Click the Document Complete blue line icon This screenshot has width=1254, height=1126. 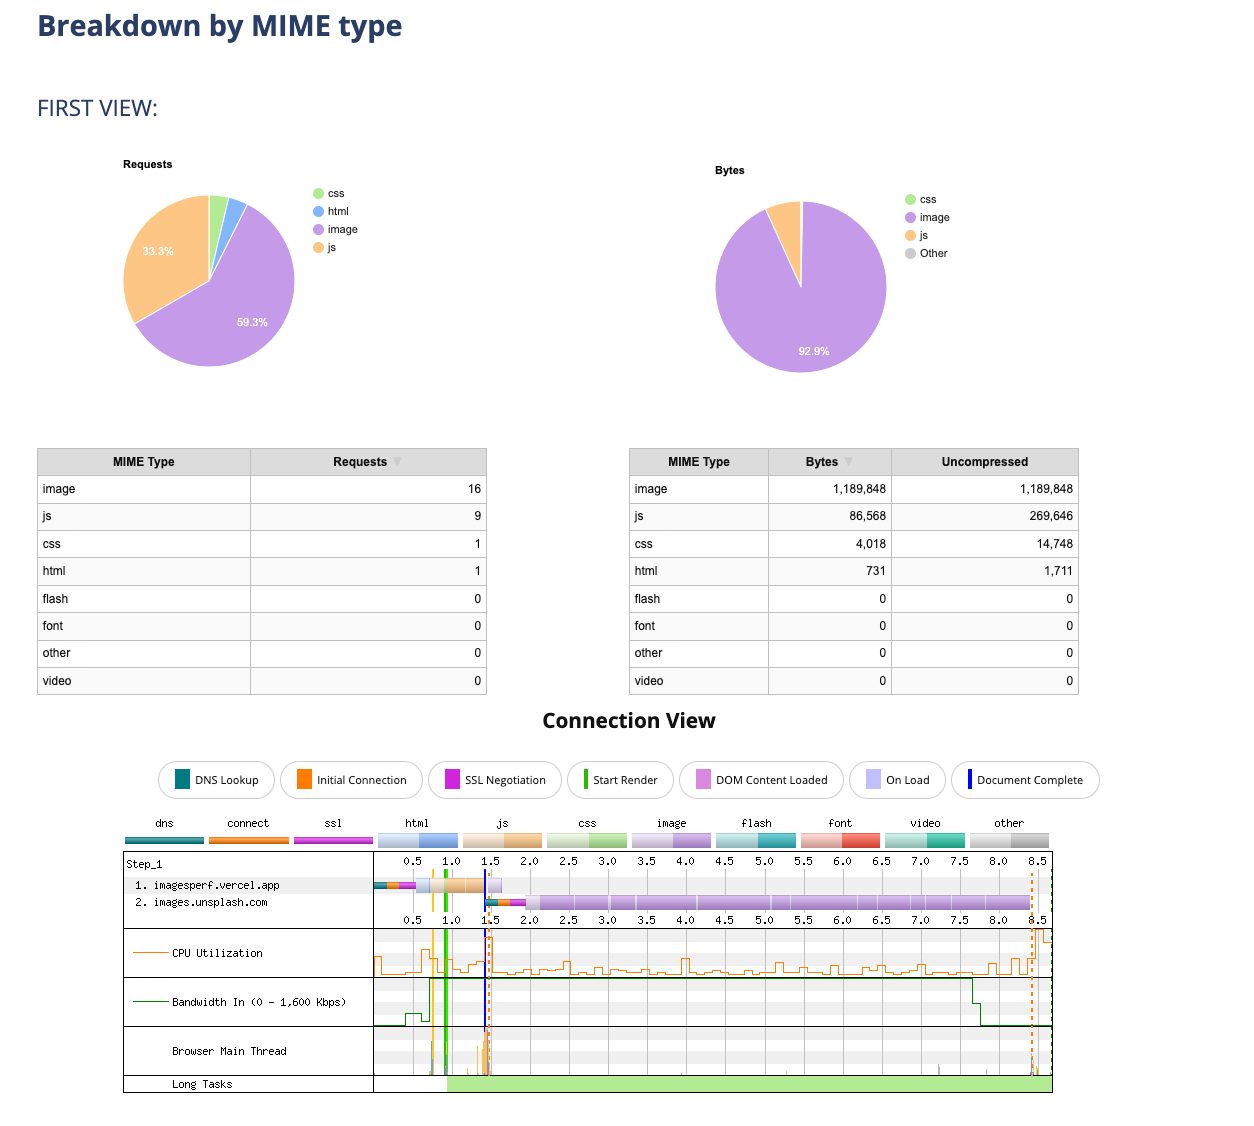coord(969,780)
